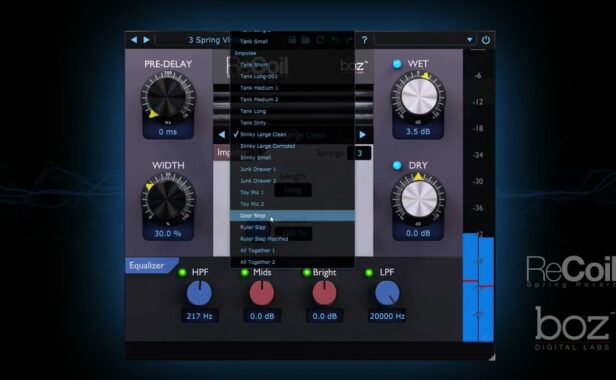The image size is (616, 380).
Task: Click the blue LPF frequency knob
Action: [387, 293]
